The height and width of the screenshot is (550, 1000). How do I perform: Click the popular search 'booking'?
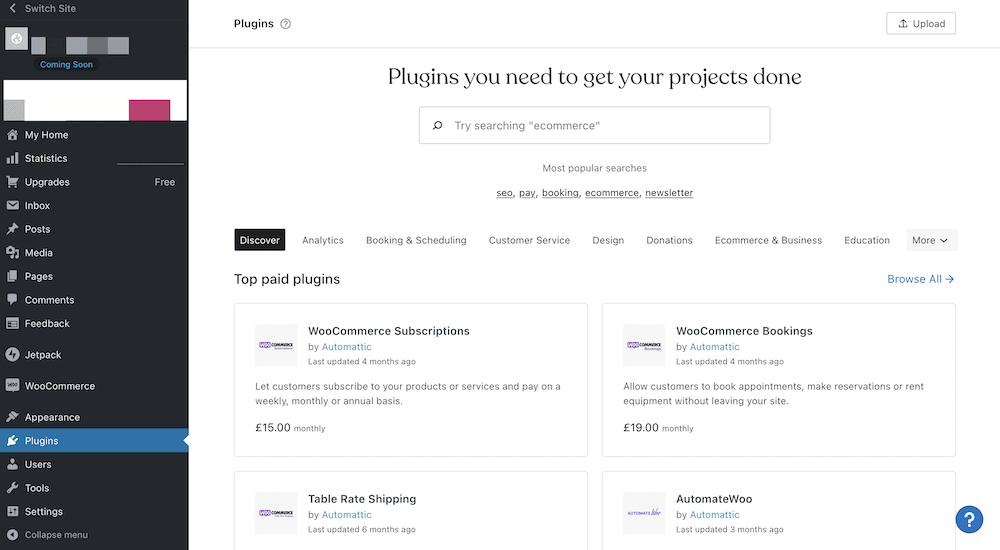pos(560,193)
